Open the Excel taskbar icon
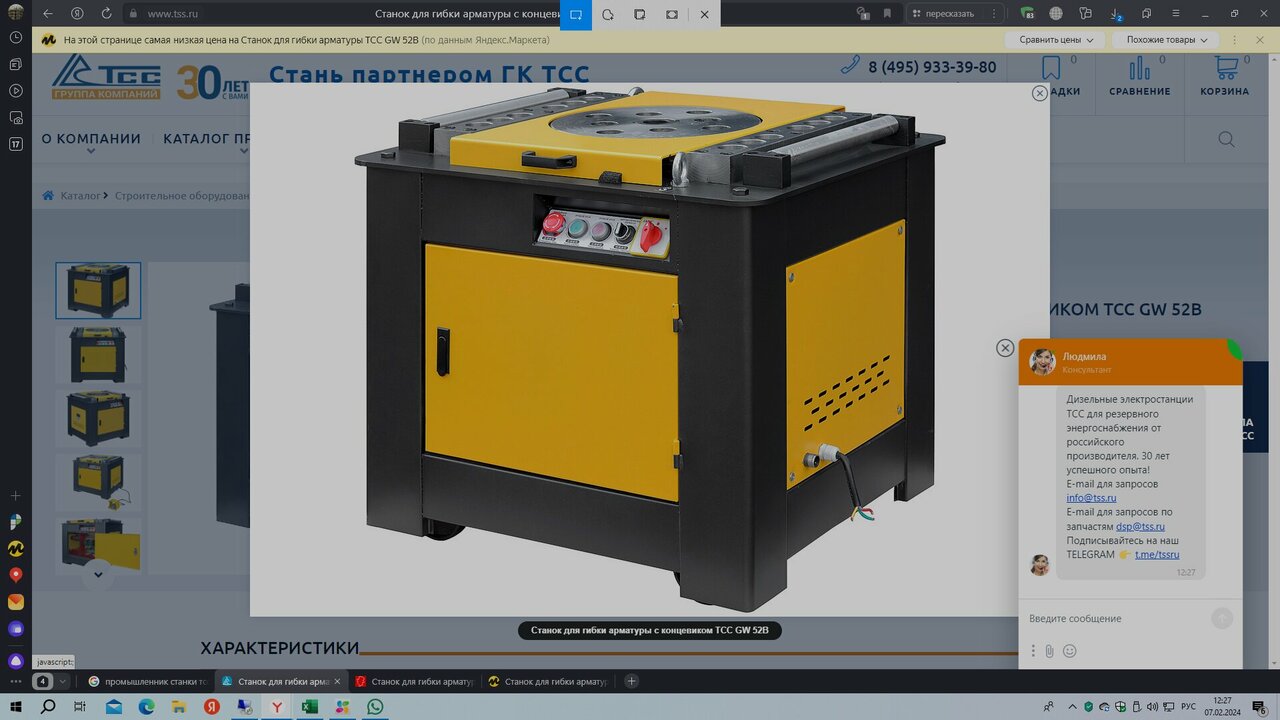Image resolution: width=1280 pixels, height=720 pixels. pyautogui.click(x=310, y=707)
